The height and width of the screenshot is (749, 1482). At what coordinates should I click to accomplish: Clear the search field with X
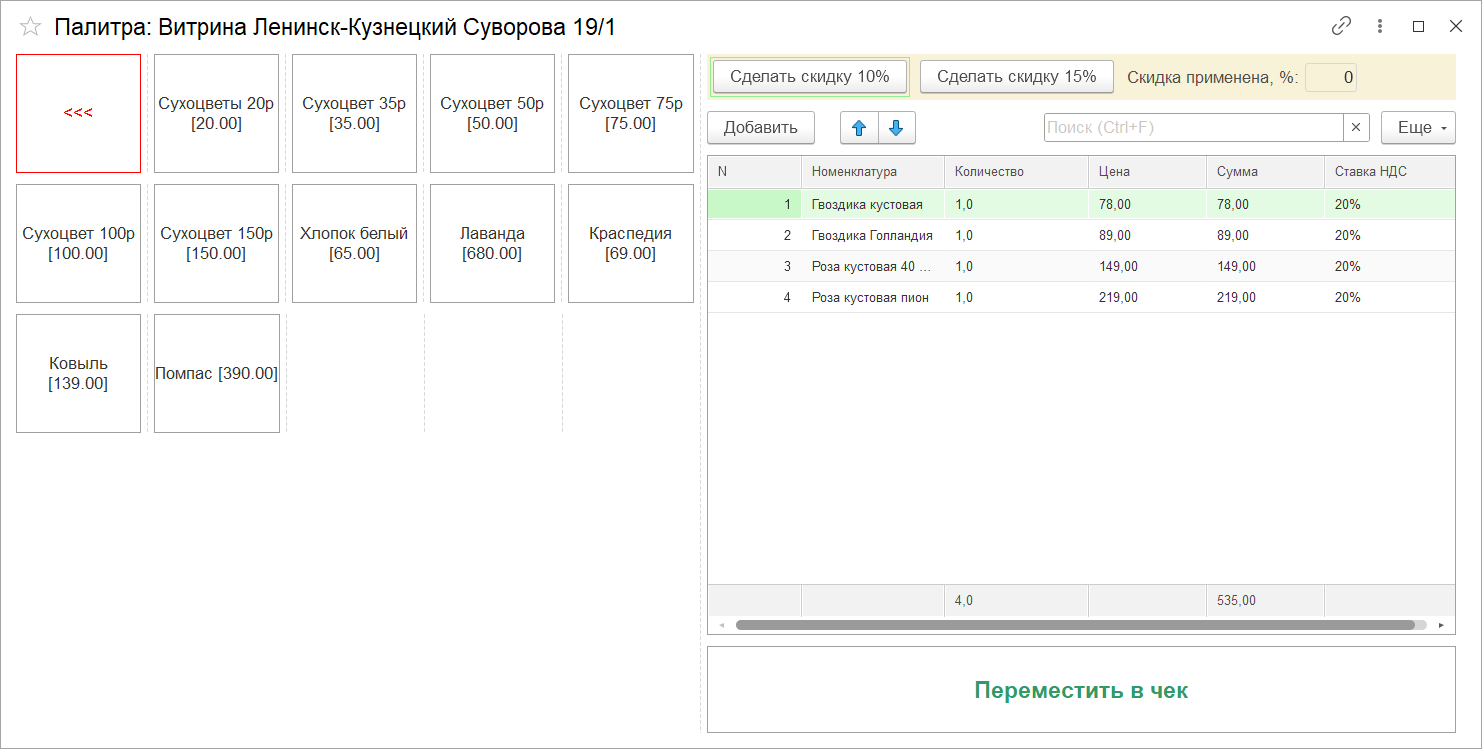pyautogui.click(x=1356, y=128)
